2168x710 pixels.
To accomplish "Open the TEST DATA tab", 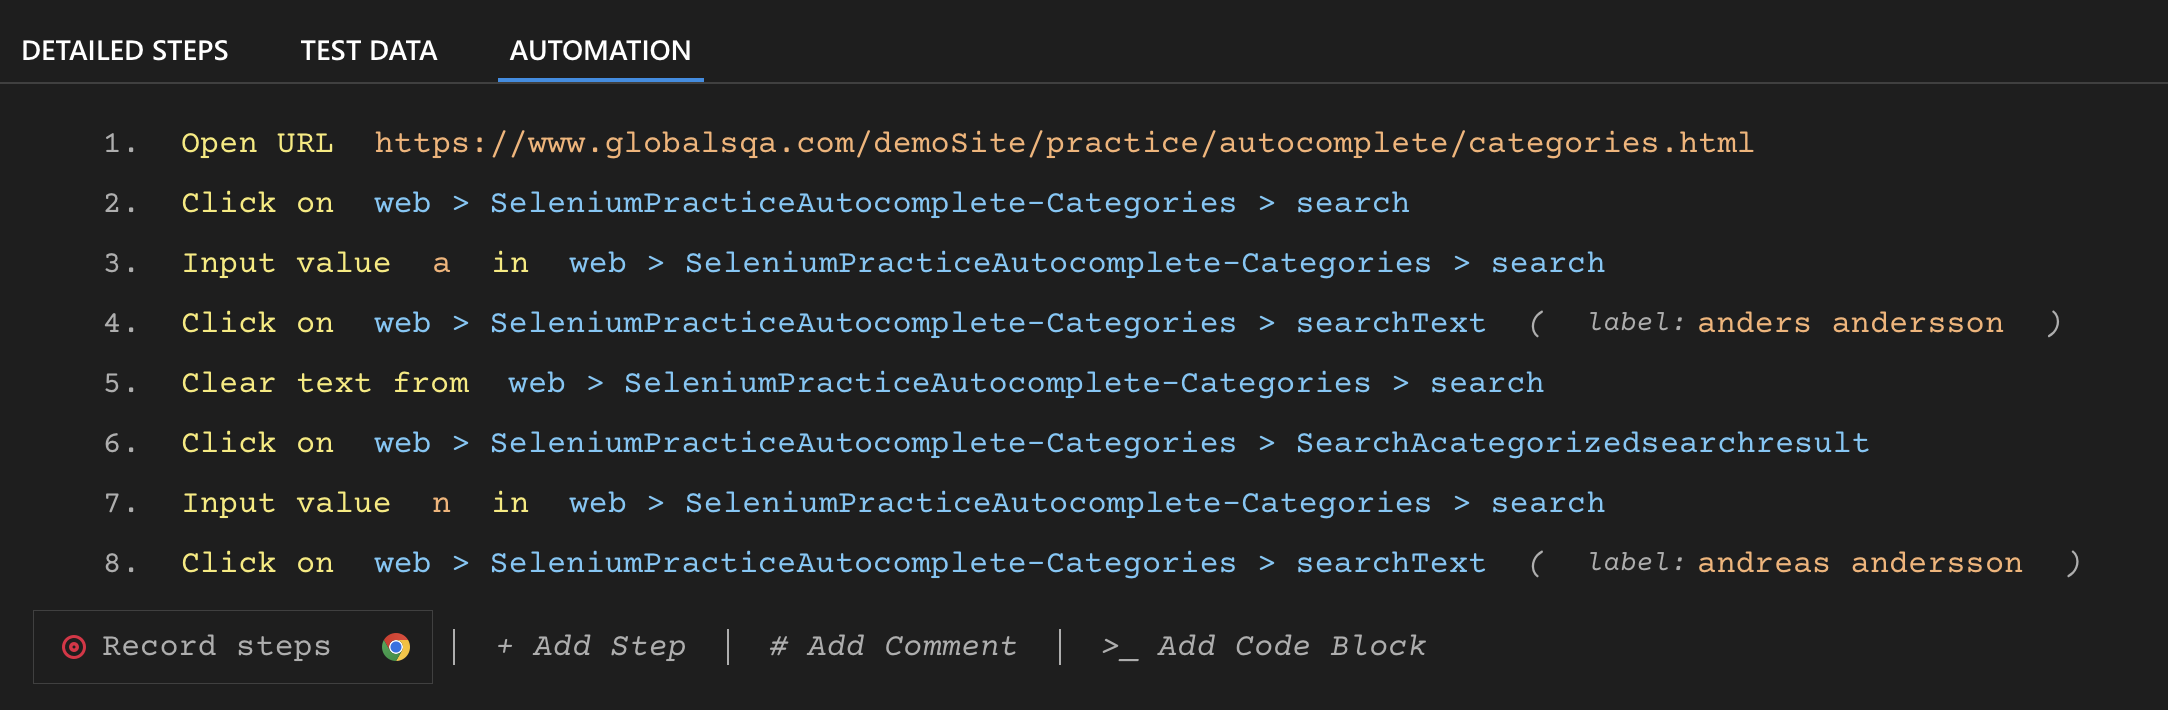I will [x=367, y=50].
